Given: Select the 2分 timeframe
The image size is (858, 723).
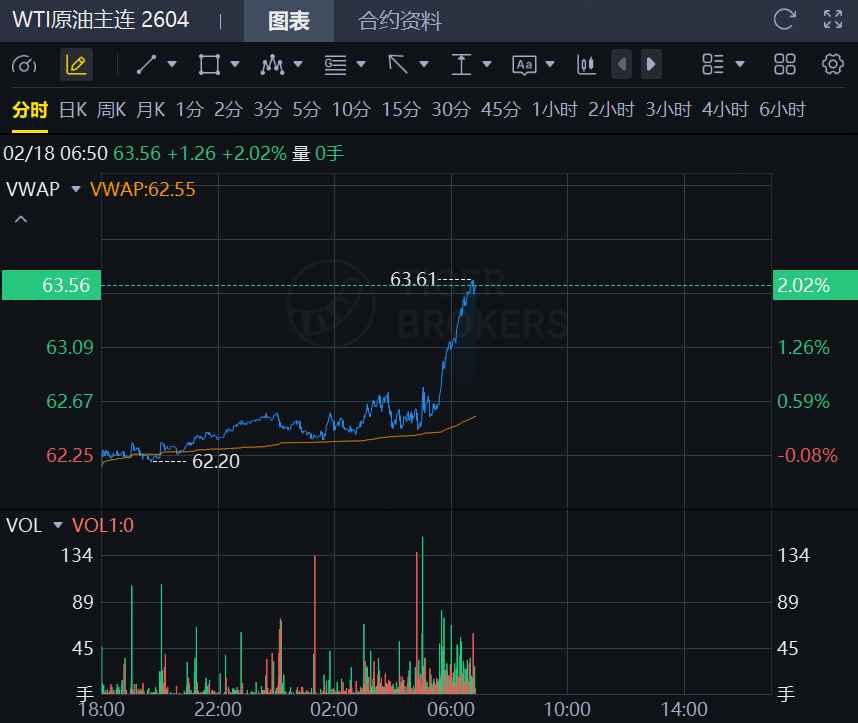Looking at the screenshot, I should coord(228,109).
